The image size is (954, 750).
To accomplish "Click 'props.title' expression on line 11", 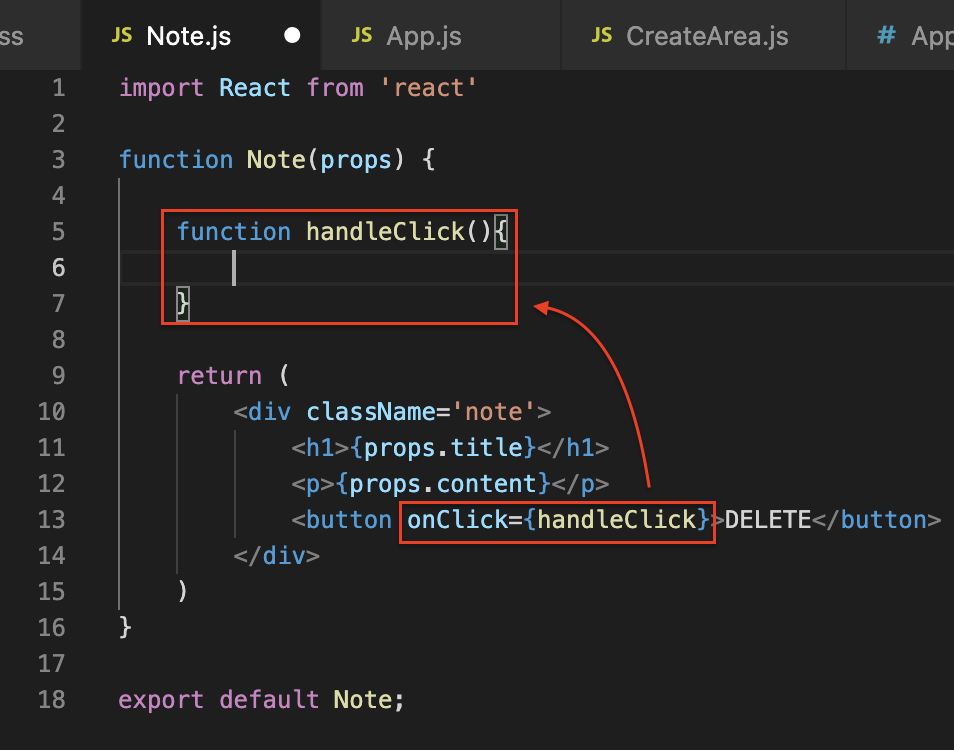I will tap(443, 448).
